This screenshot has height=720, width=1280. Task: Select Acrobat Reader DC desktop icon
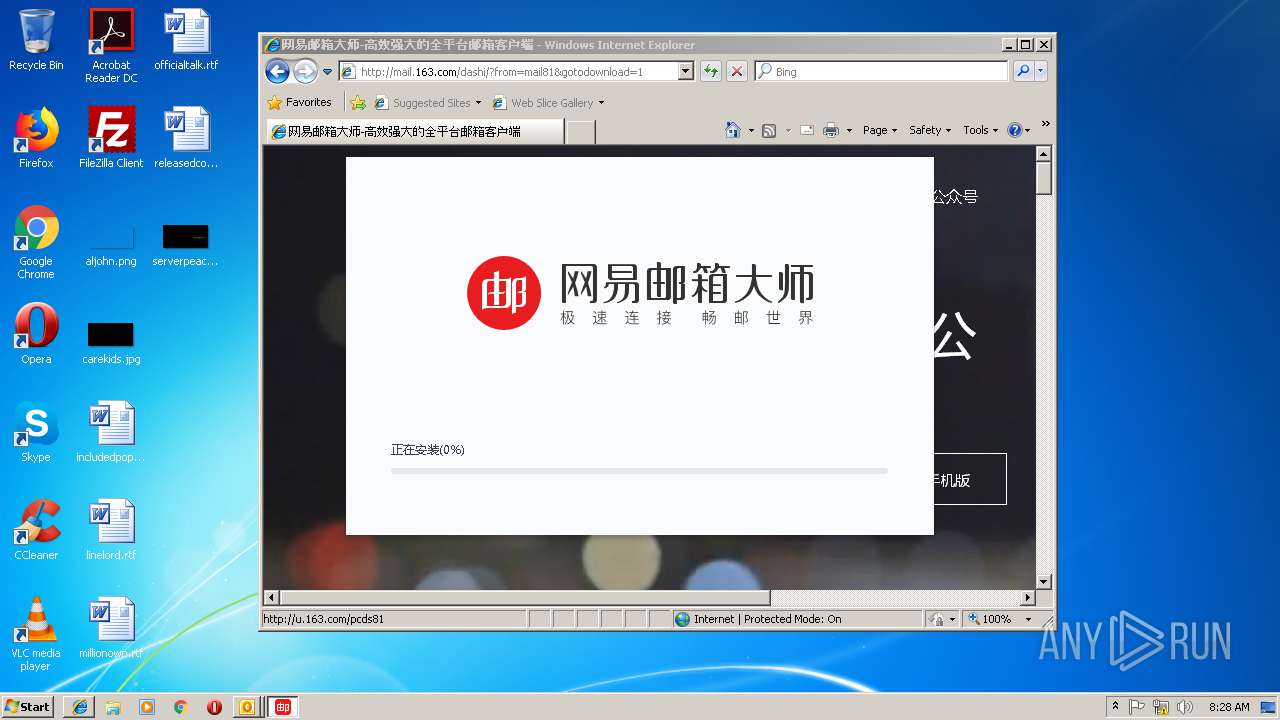pyautogui.click(x=111, y=45)
